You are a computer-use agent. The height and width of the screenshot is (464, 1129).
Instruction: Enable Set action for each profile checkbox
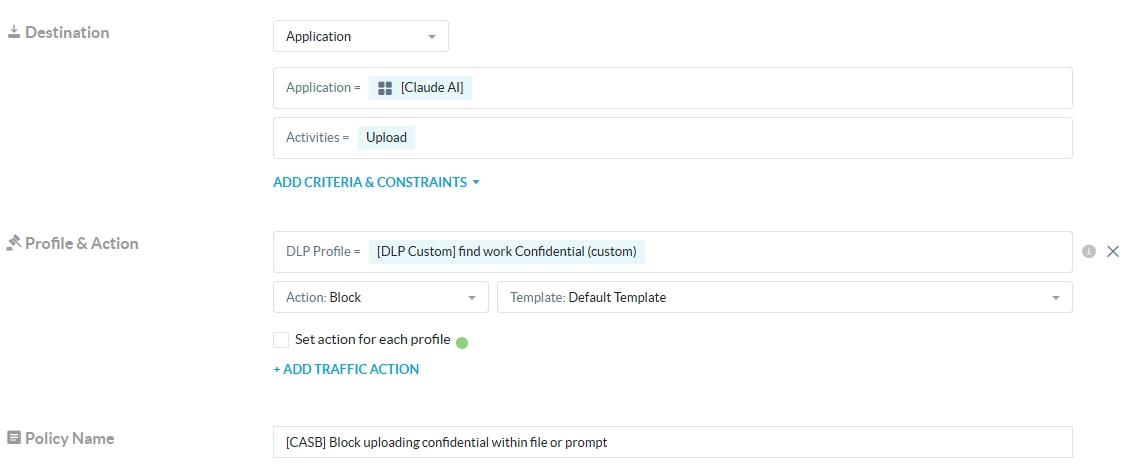[281, 340]
